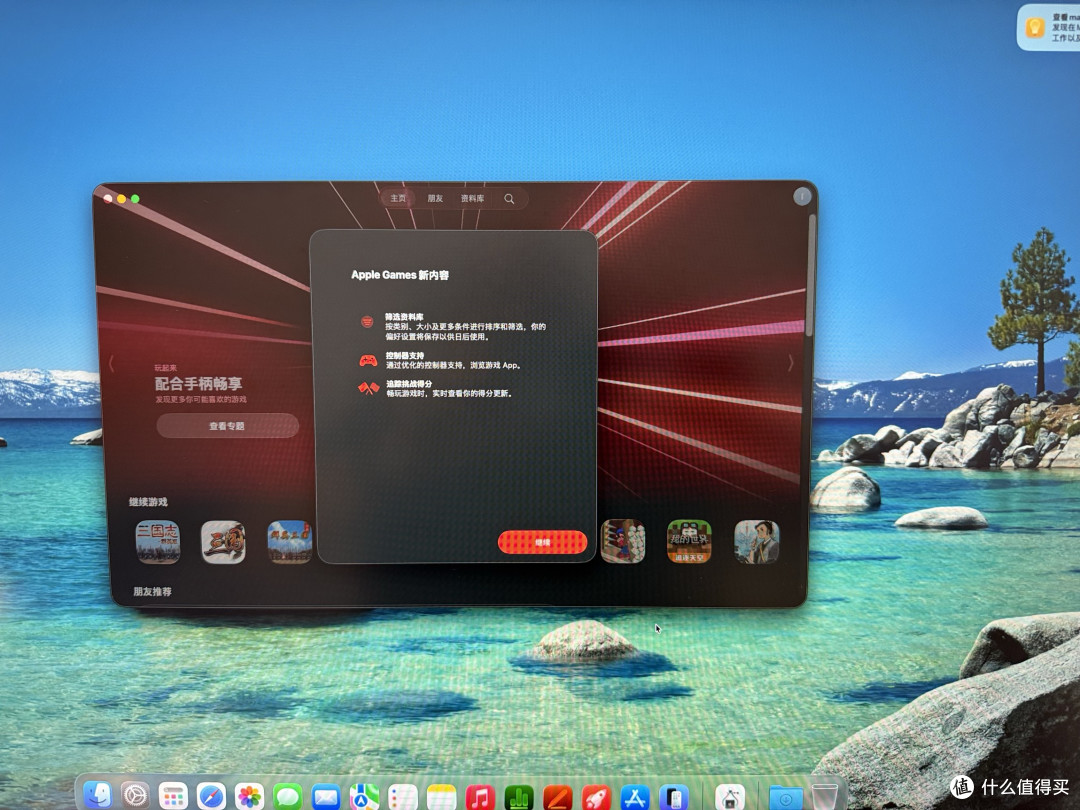
Task: Open the 三国志 game icon
Action: click(x=158, y=542)
